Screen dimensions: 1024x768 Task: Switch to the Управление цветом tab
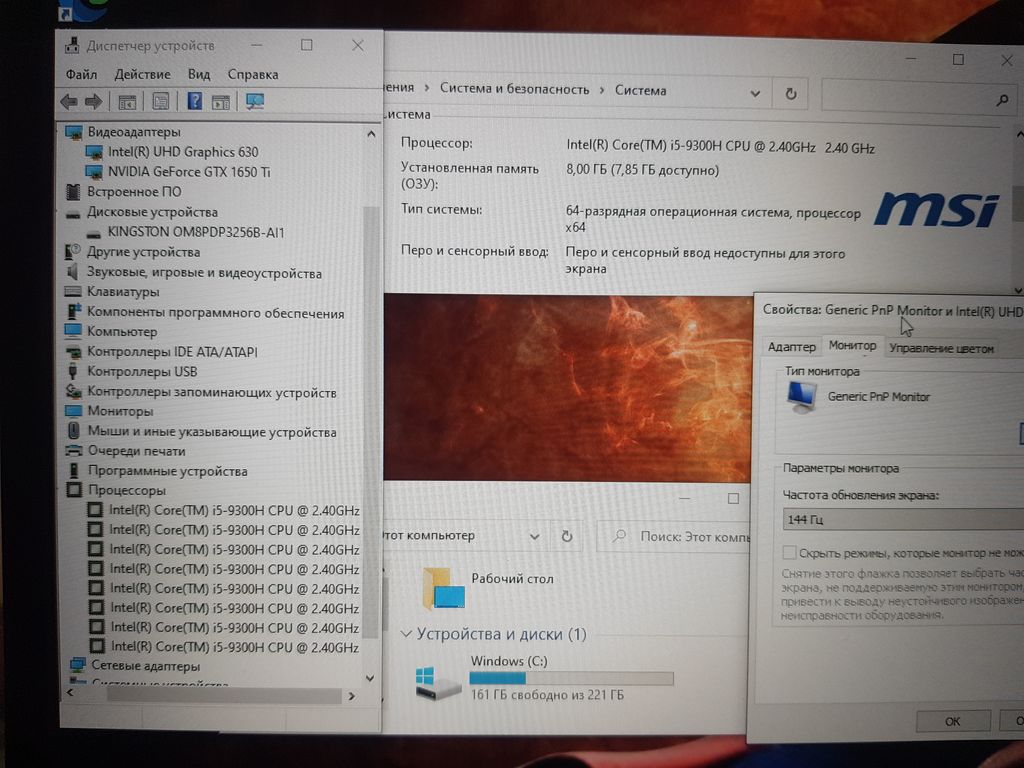pos(941,348)
